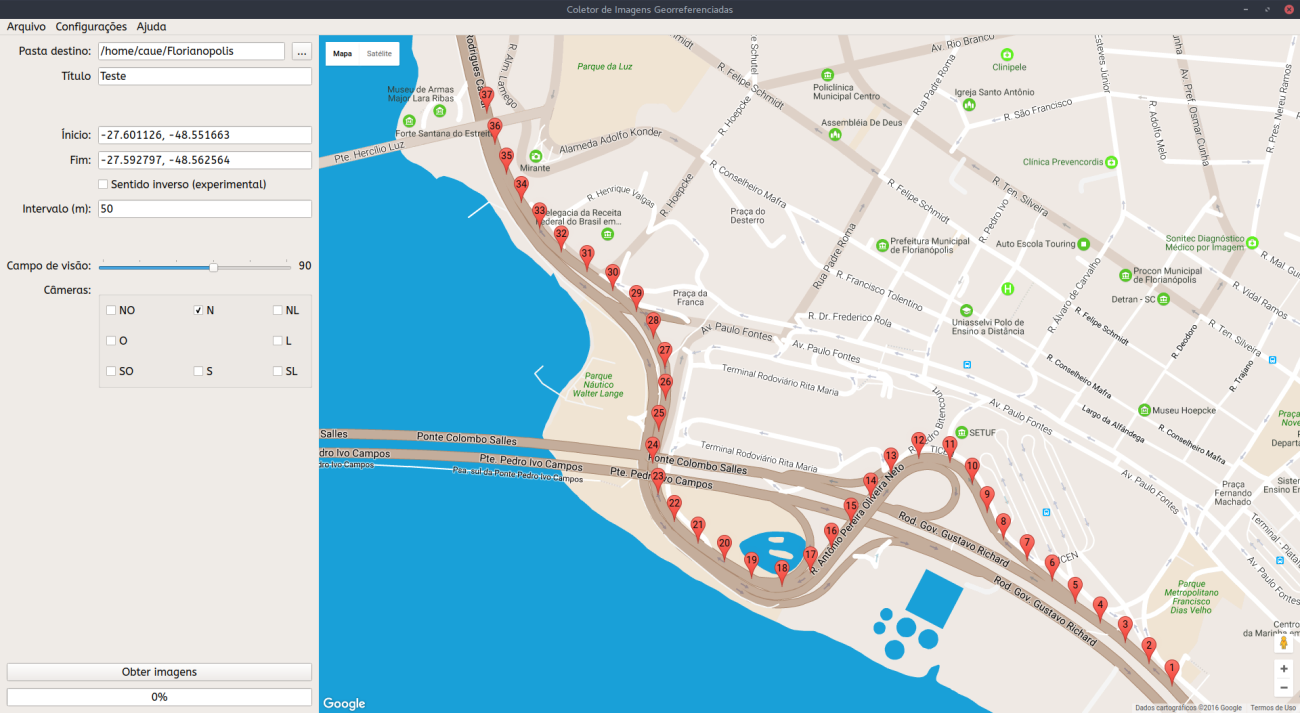Click the Campo de visão slider handle
This screenshot has width=1300, height=713.
click(x=213, y=267)
